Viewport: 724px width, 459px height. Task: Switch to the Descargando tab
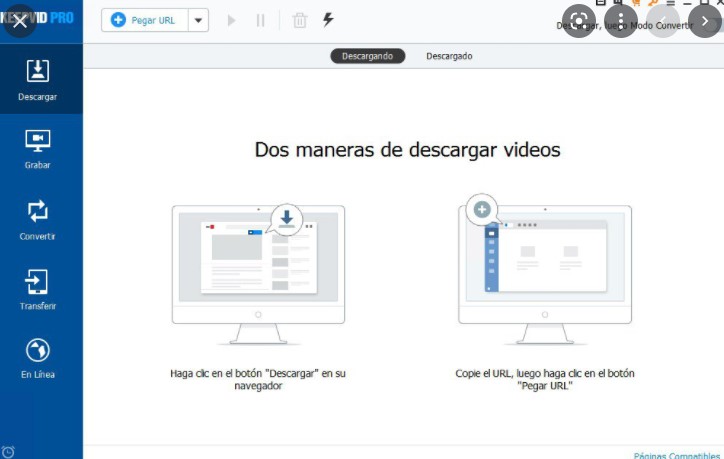coord(368,56)
